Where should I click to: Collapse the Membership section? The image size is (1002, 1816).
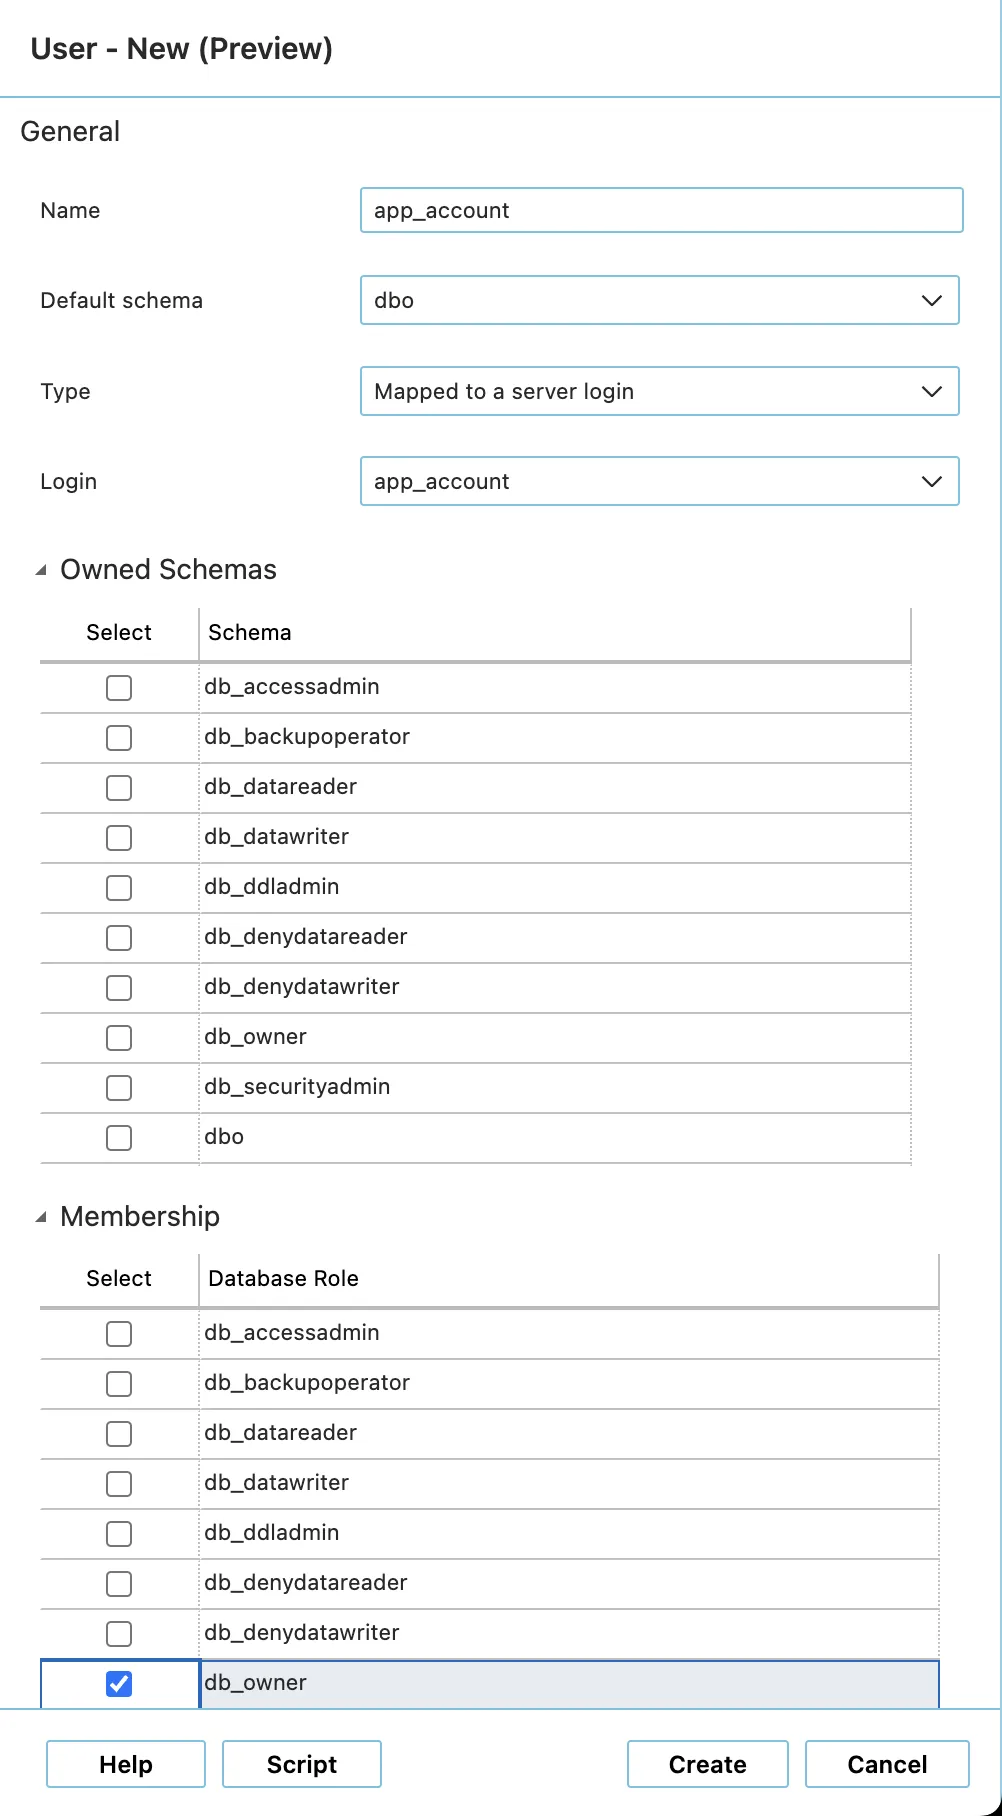click(x=41, y=1217)
